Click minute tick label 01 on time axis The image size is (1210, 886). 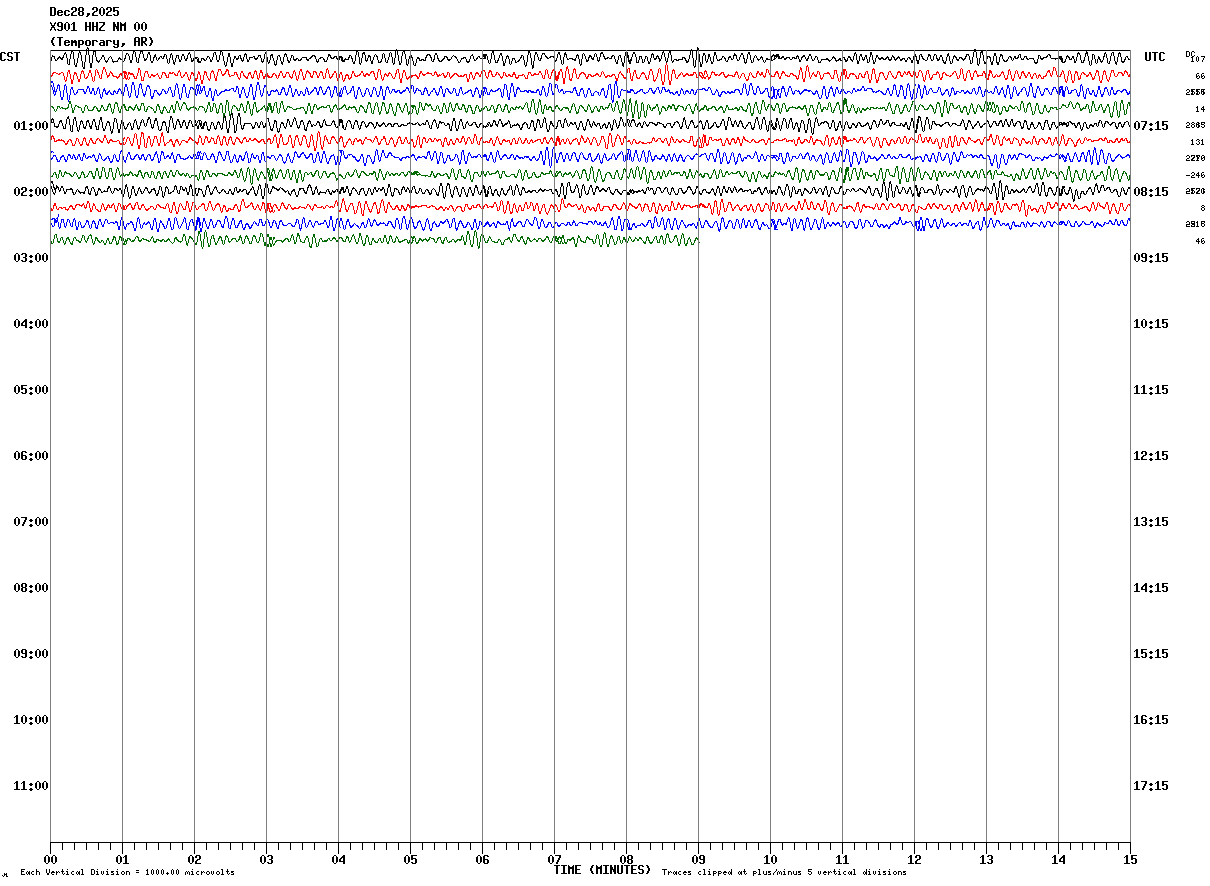[x=122, y=859]
